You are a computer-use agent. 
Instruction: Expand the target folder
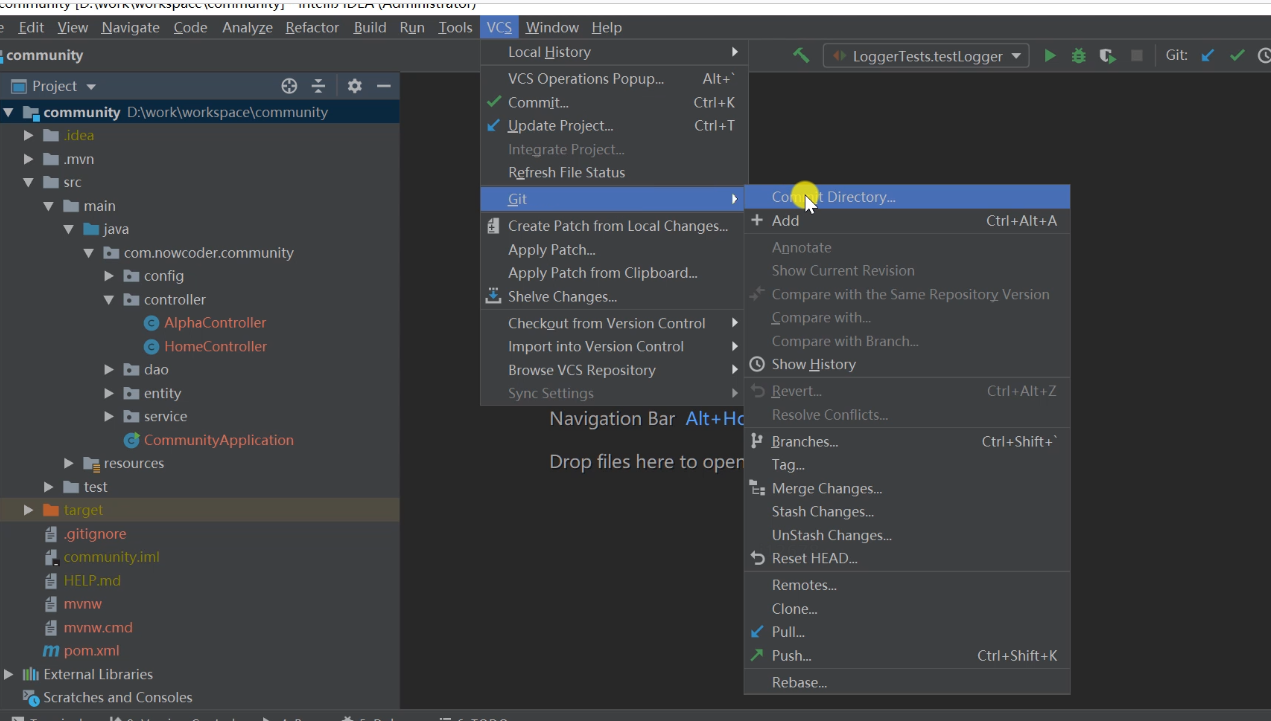[x=29, y=510]
